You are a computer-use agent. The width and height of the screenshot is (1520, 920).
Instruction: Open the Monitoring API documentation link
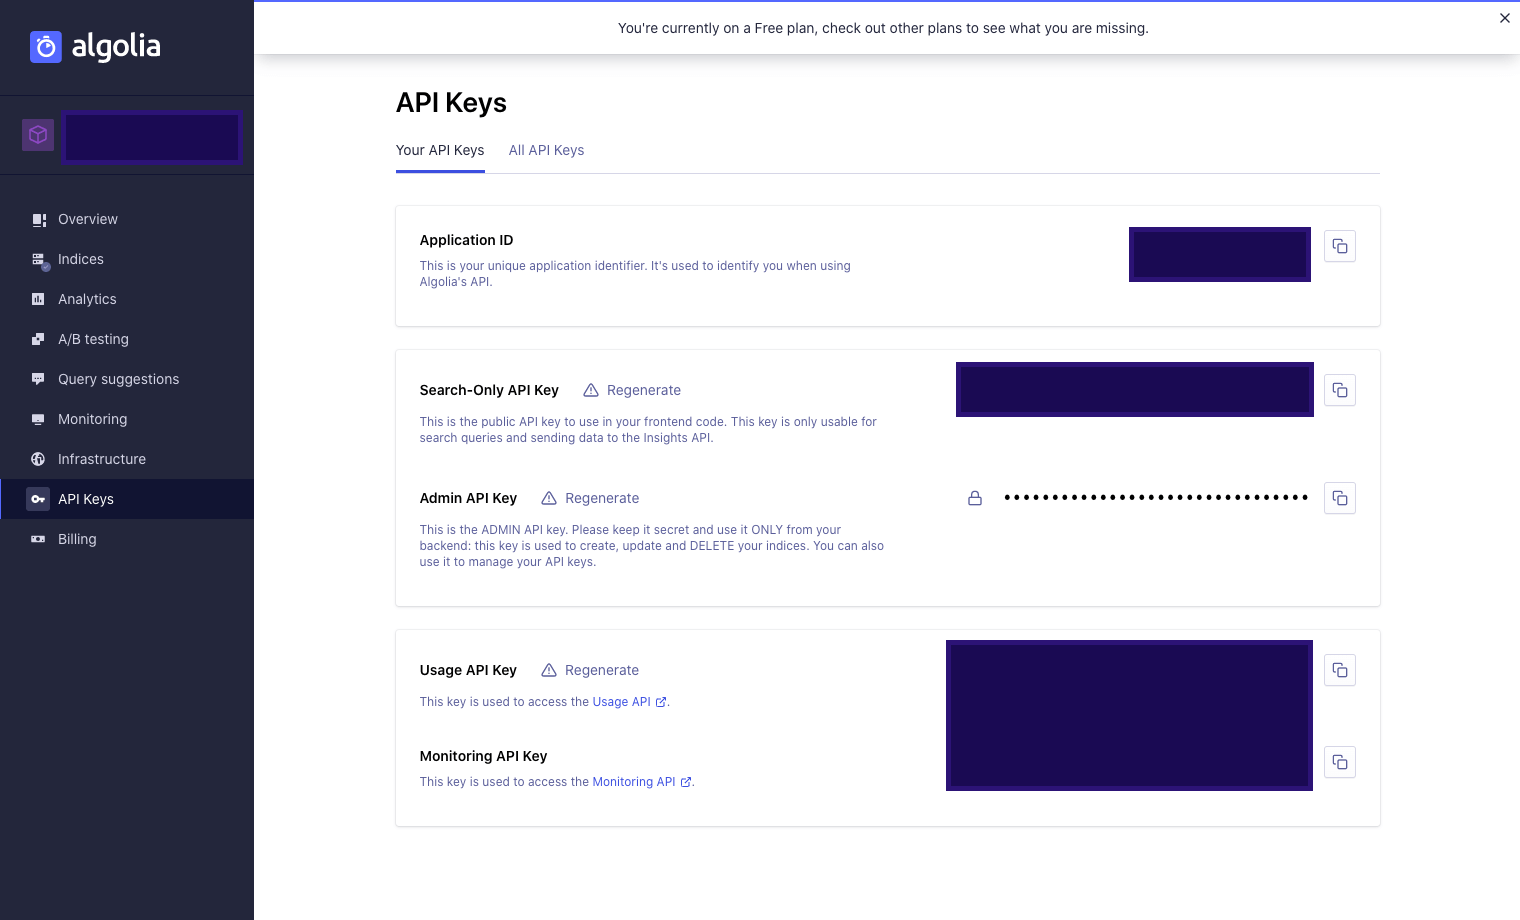[x=642, y=782]
